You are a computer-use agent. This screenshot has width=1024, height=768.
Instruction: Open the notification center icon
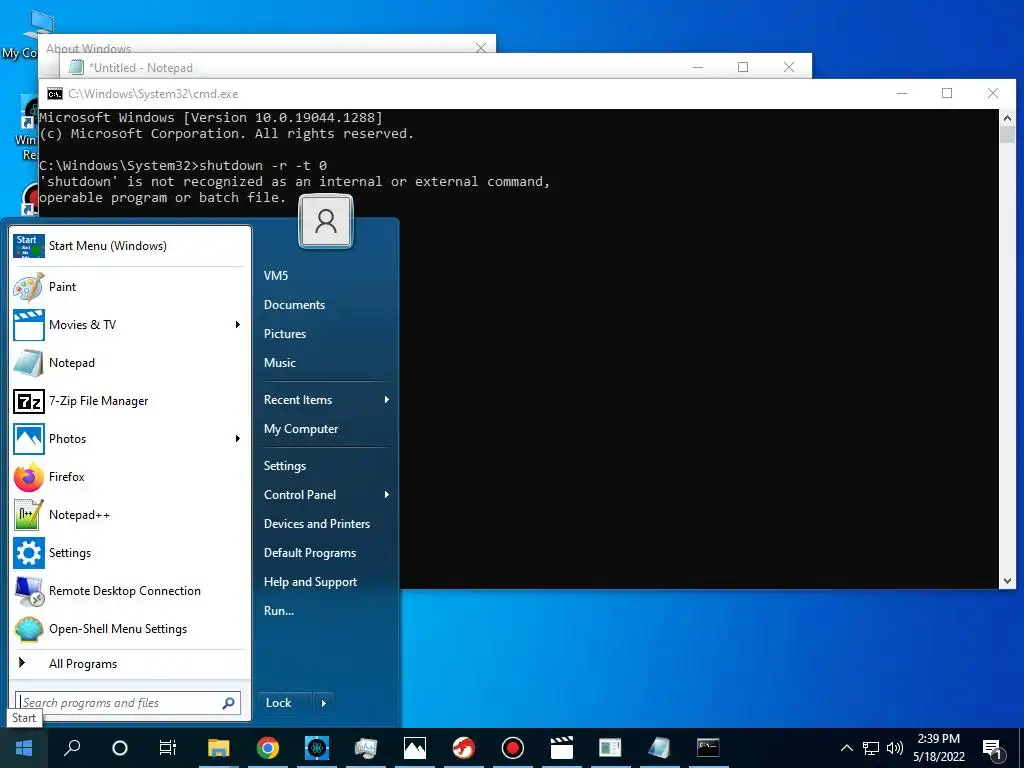point(993,750)
